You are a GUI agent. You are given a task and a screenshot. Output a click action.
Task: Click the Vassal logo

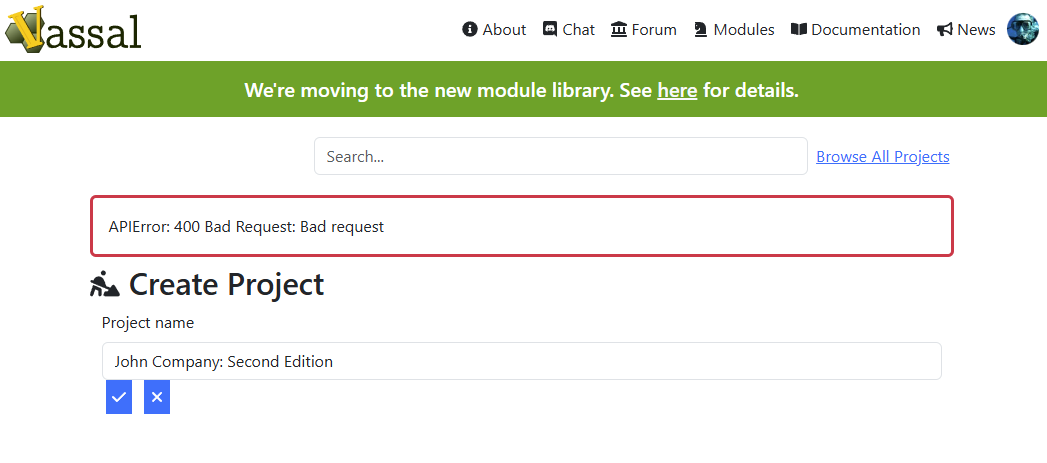tap(73, 29)
